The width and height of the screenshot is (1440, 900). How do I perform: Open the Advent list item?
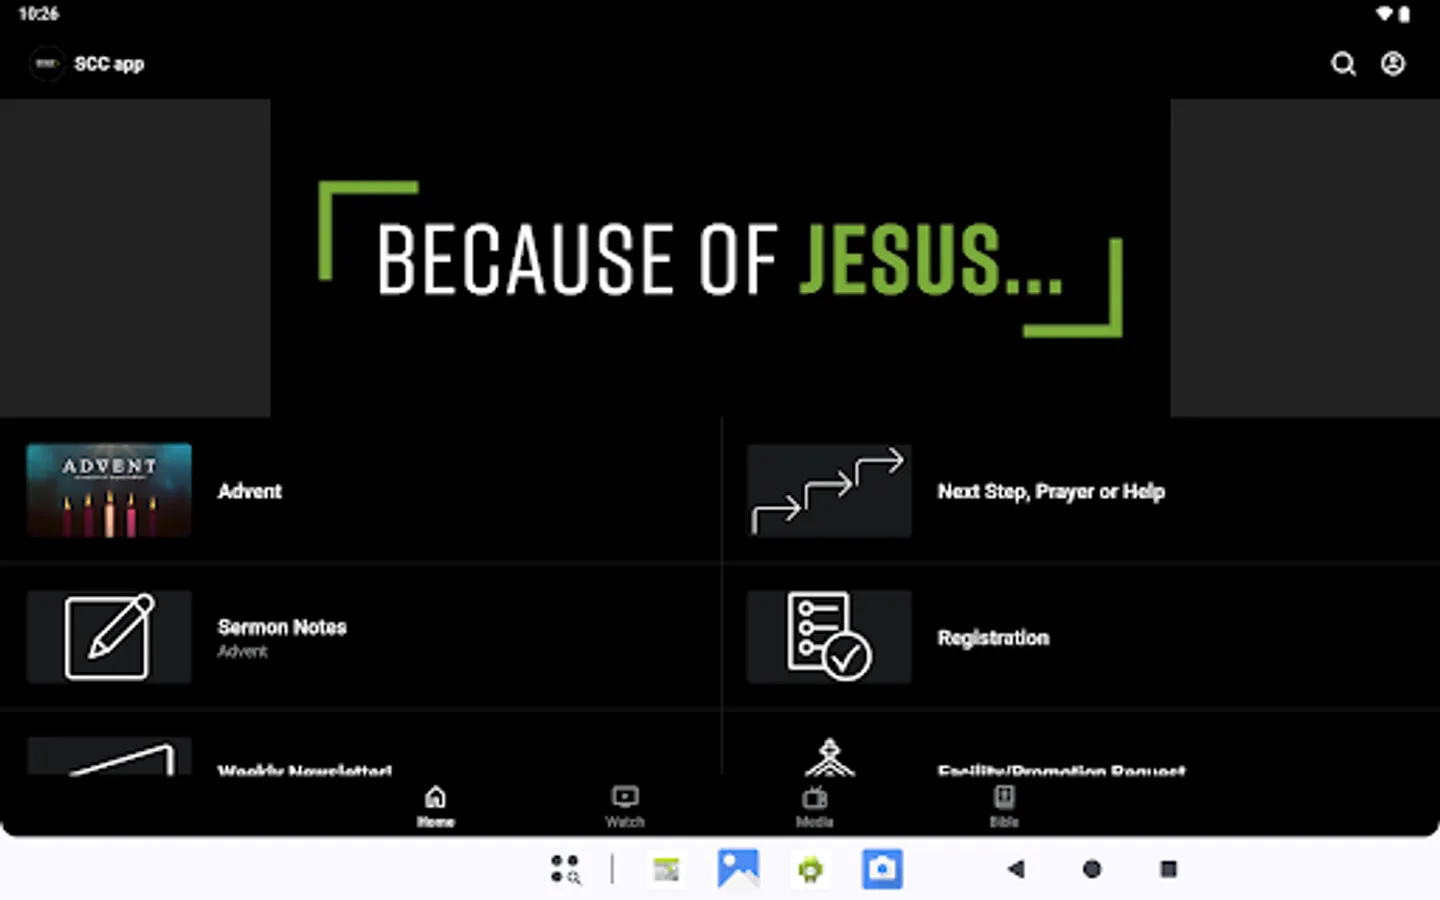click(x=360, y=490)
